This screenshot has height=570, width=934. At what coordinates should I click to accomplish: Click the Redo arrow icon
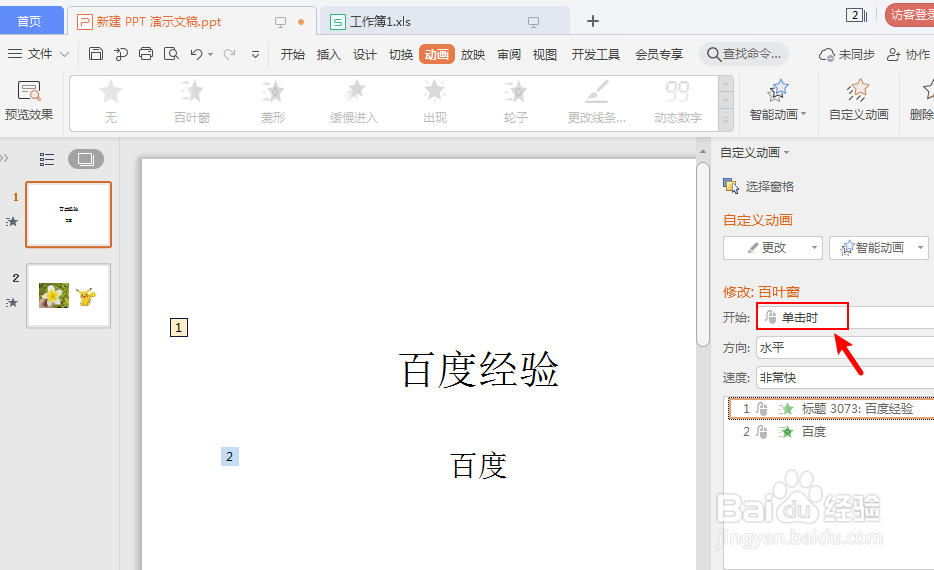point(229,54)
